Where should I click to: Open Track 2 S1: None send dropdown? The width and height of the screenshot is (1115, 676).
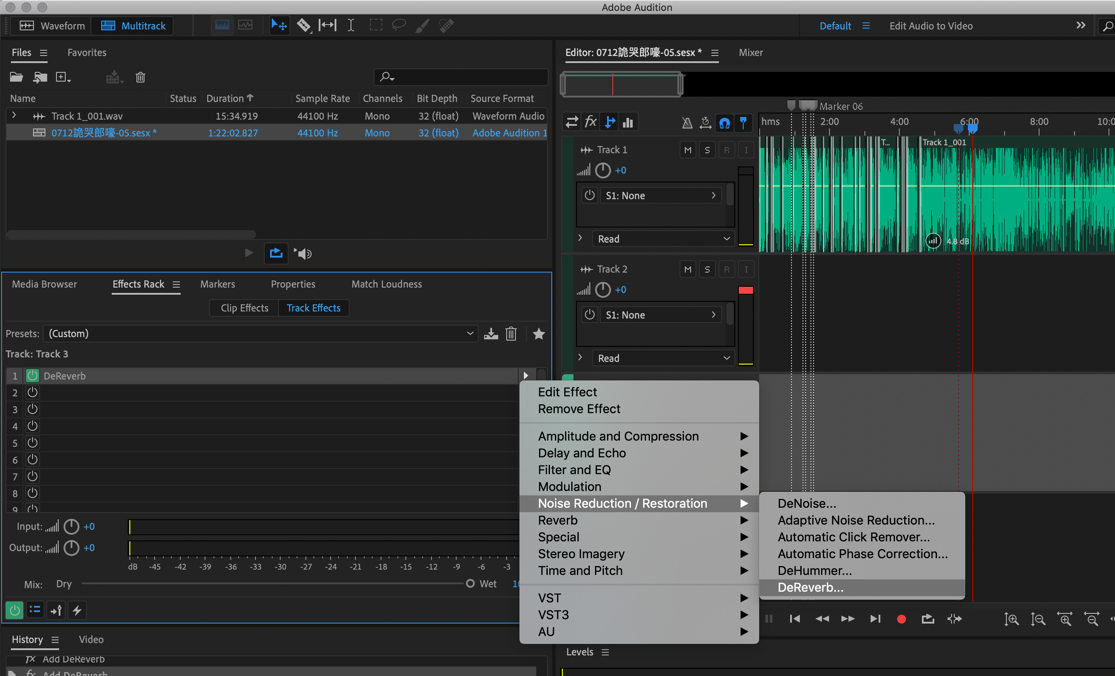click(x=660, y=315)
